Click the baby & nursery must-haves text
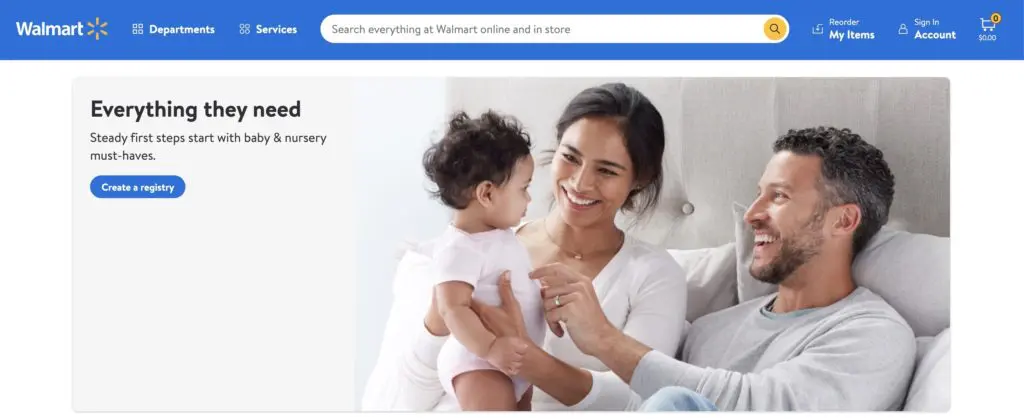Screen dimensions: 1024x419 coord(207,147)
